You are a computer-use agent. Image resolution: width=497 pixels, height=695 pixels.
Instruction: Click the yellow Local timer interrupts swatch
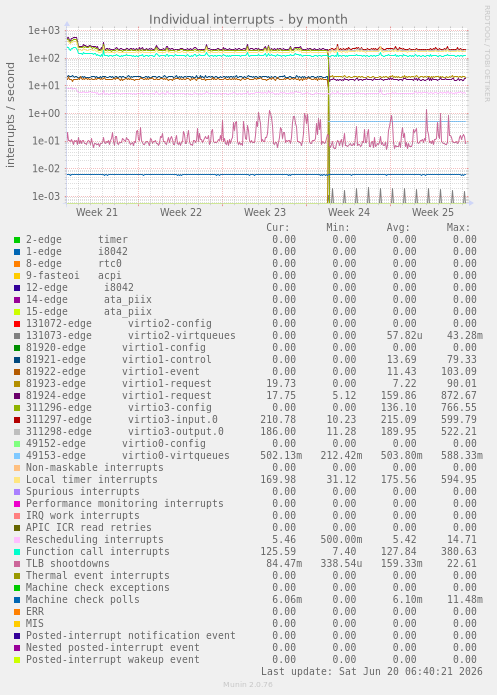tap(17, 480)
